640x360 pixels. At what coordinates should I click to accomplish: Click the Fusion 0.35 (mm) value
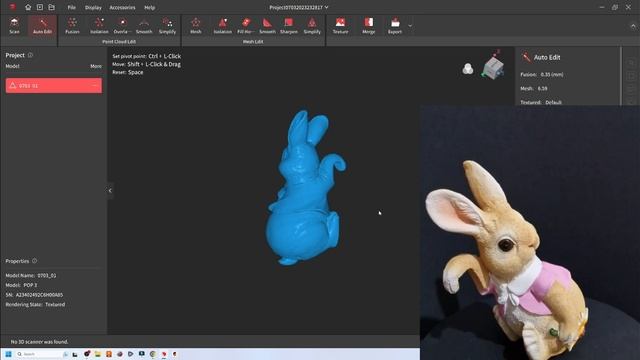[552, 74]
